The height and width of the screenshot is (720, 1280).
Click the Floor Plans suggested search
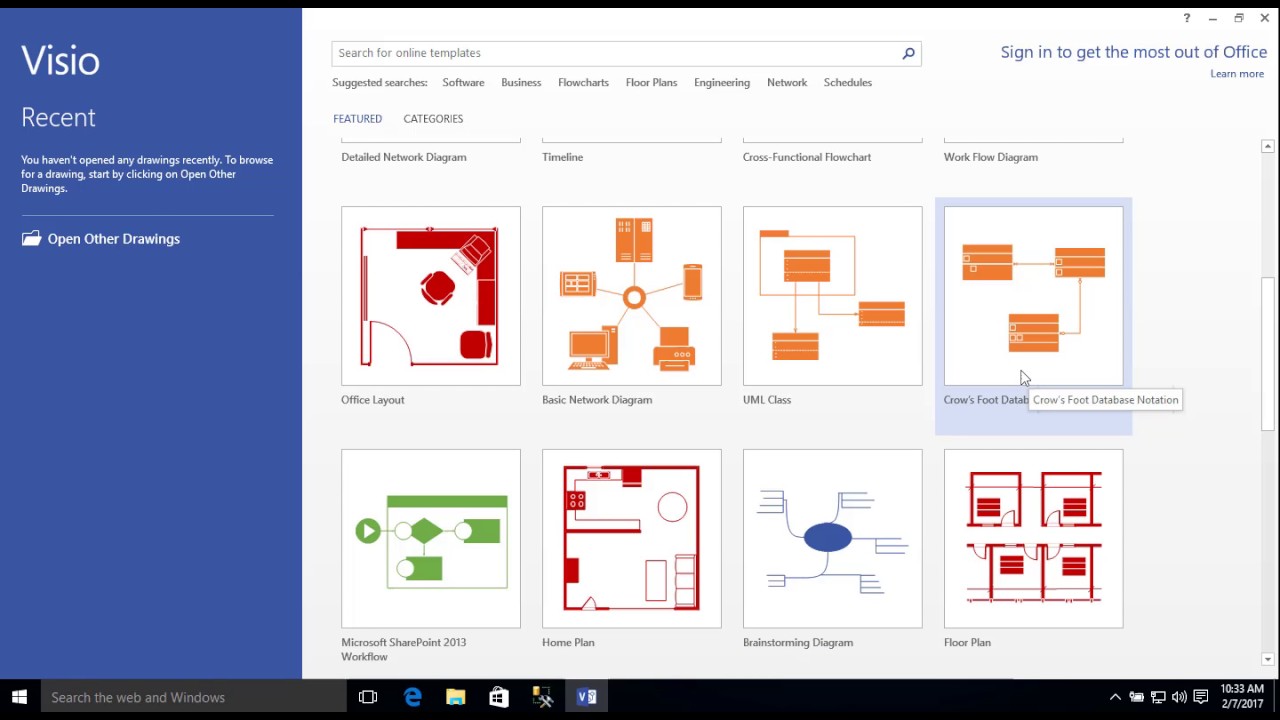(651, 83)
